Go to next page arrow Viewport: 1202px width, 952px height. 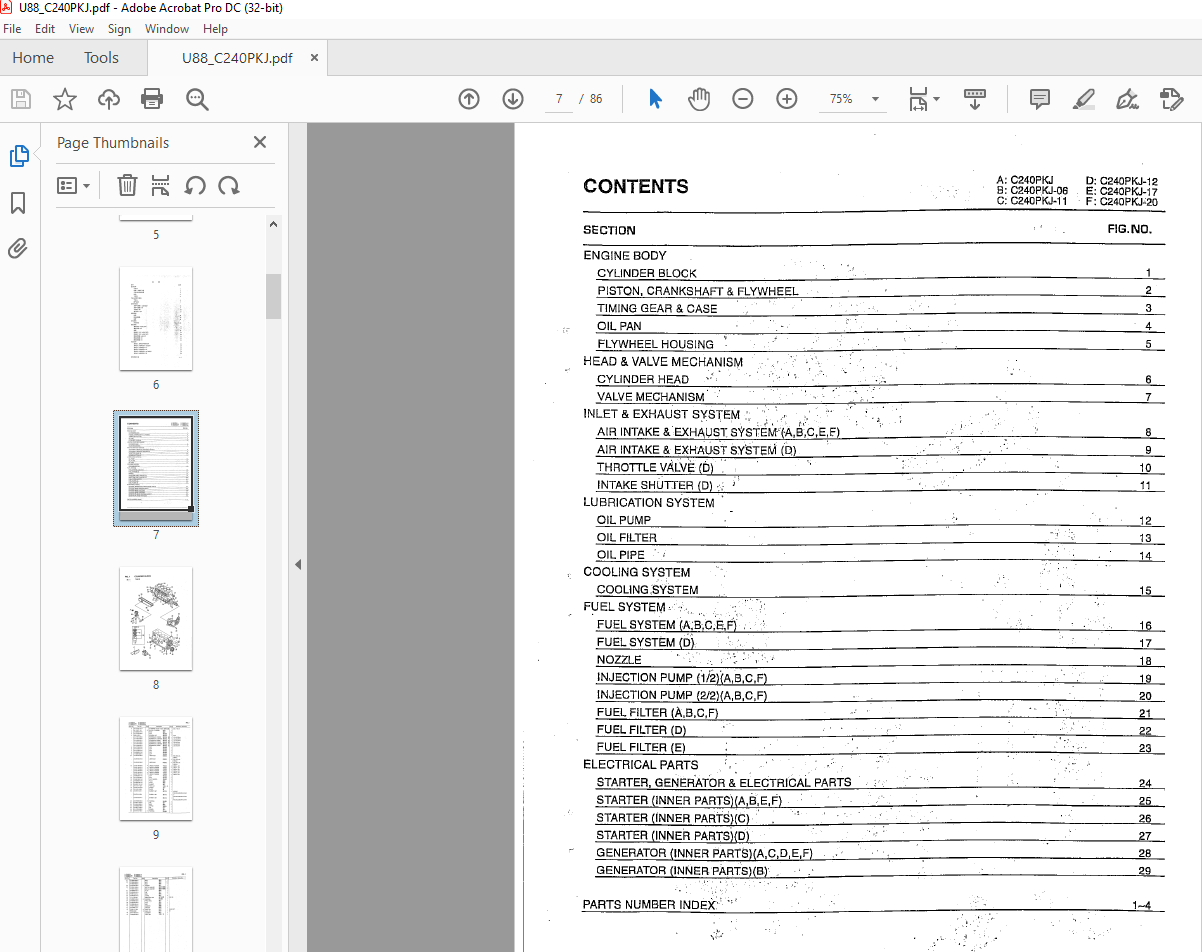tap(513, 99)
